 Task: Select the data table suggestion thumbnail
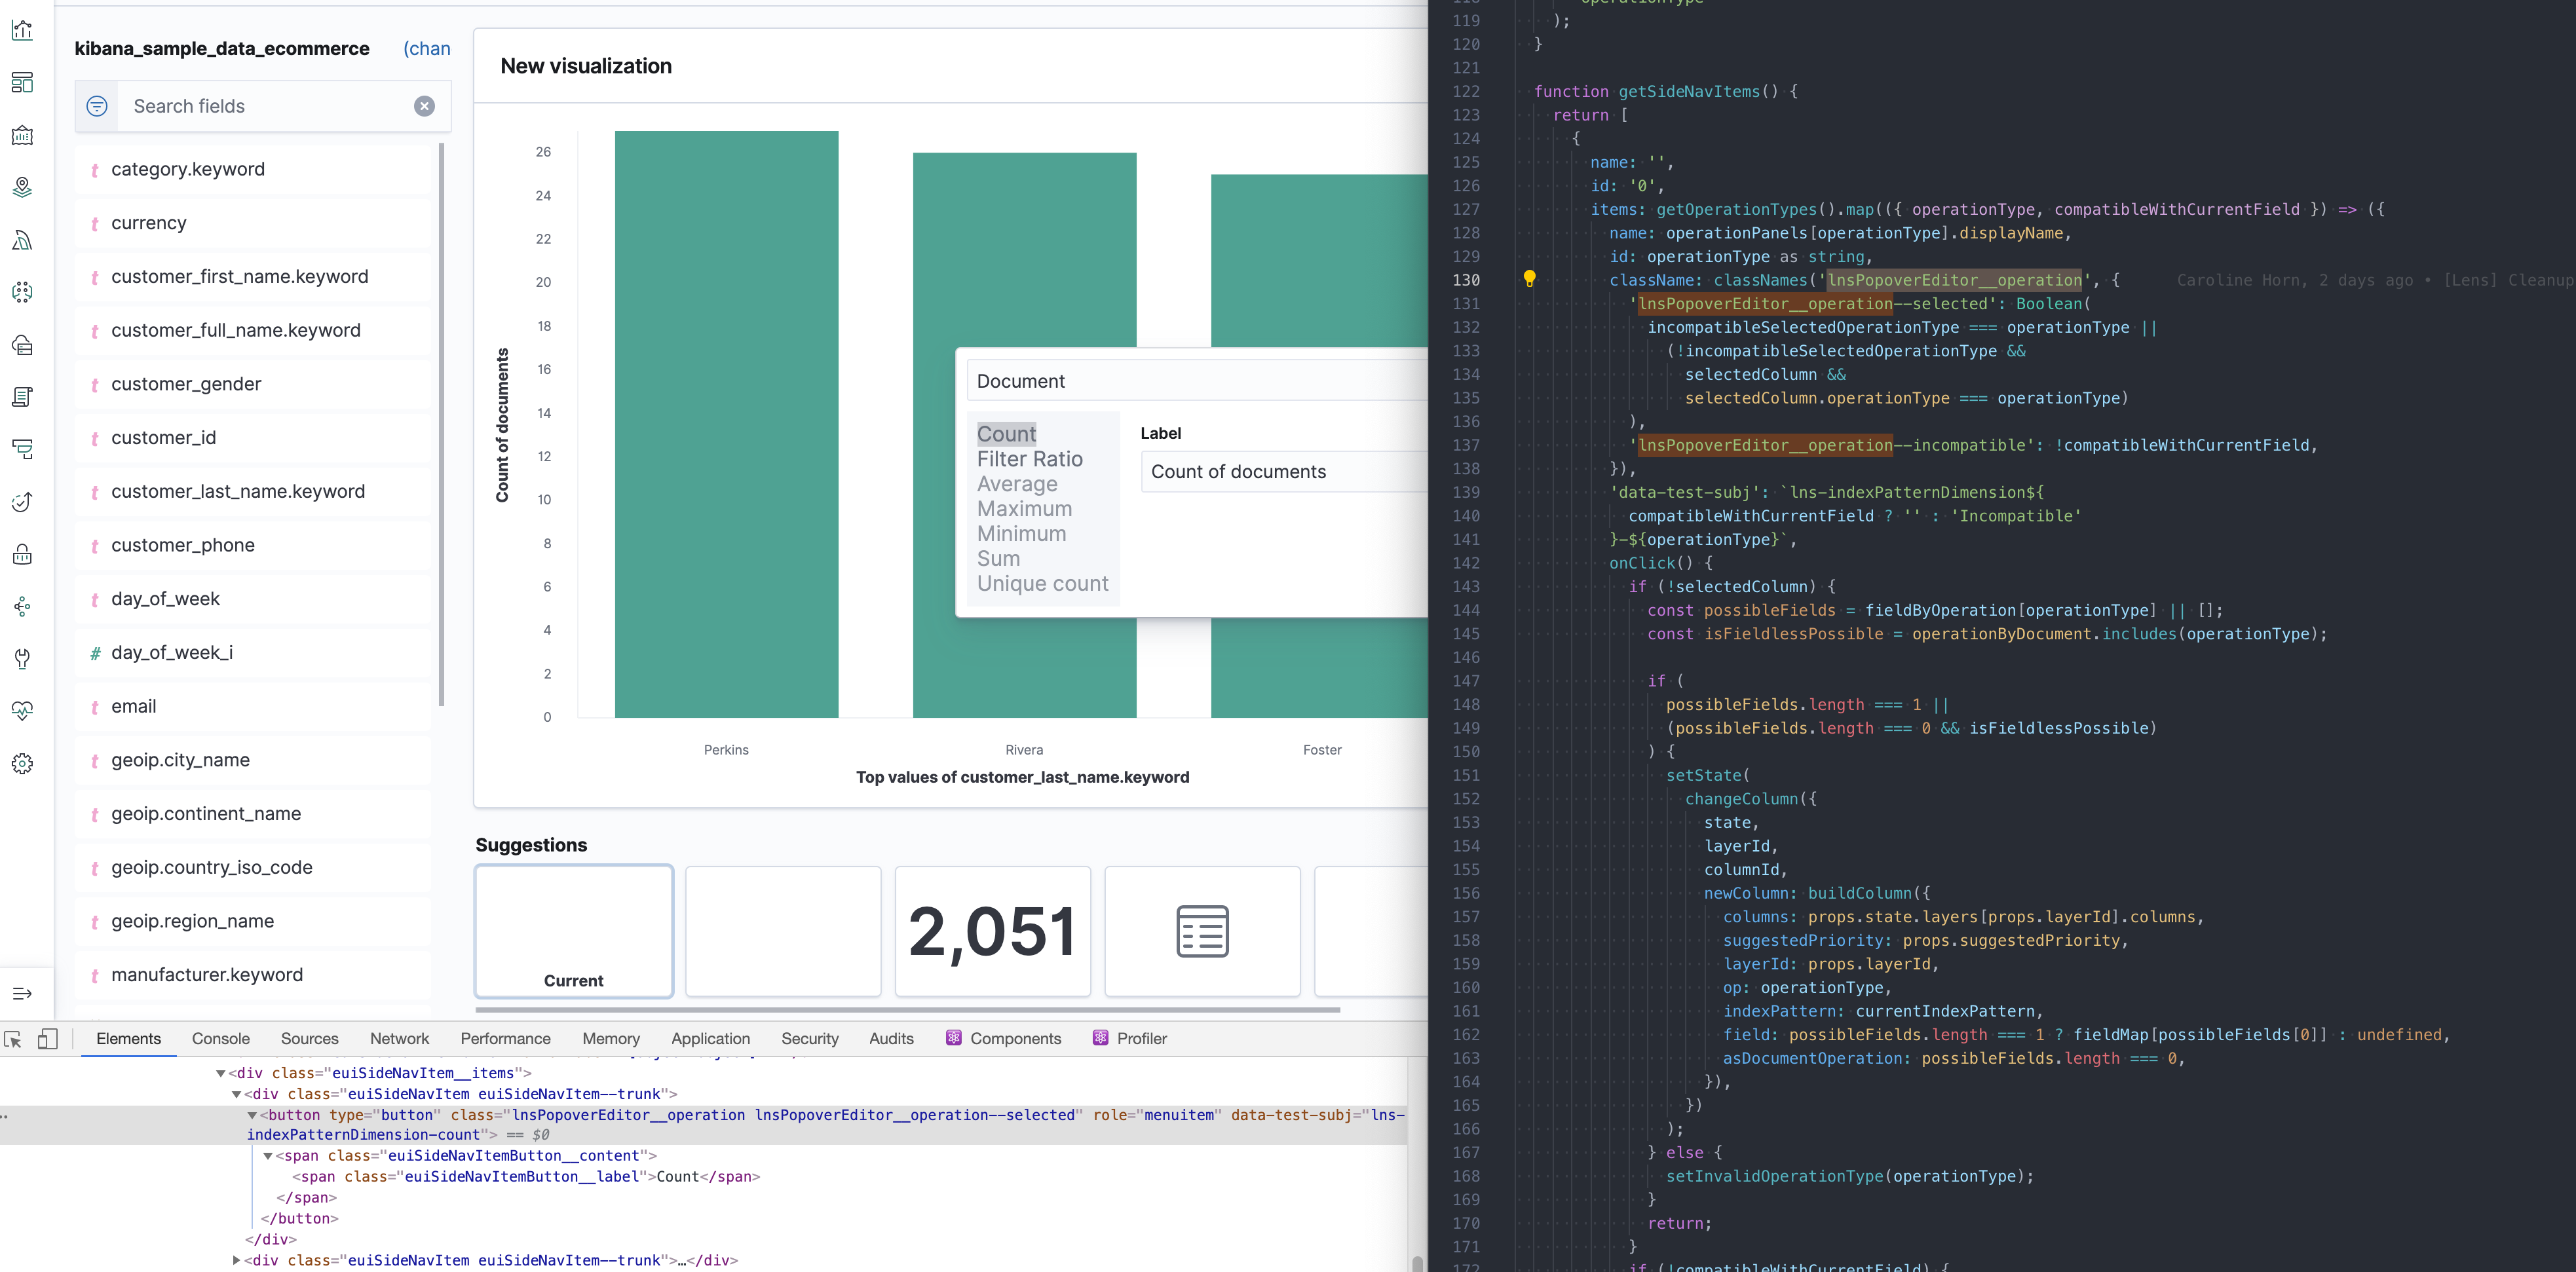(x=1203, y=931)
